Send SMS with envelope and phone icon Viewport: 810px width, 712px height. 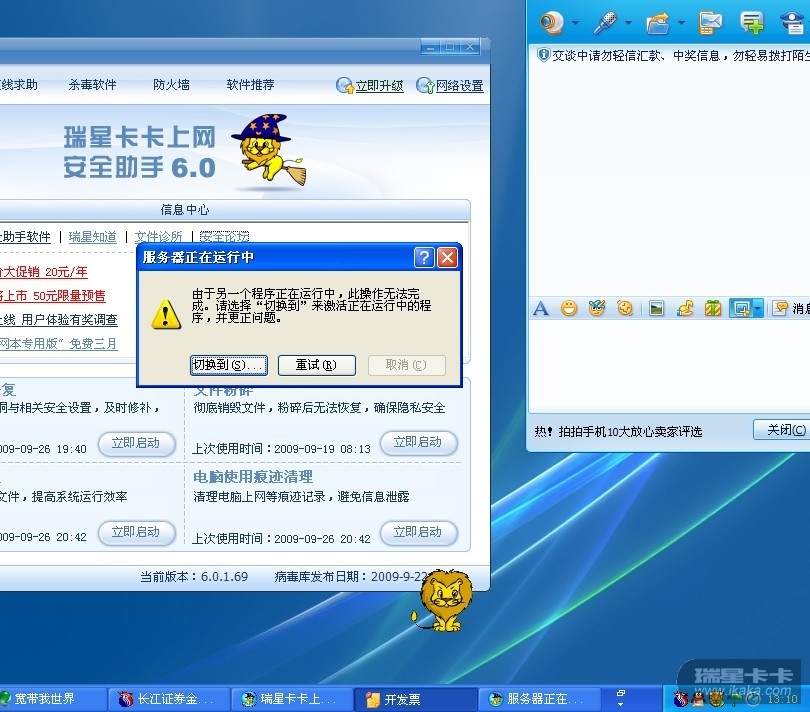click(x=710, y=23)
